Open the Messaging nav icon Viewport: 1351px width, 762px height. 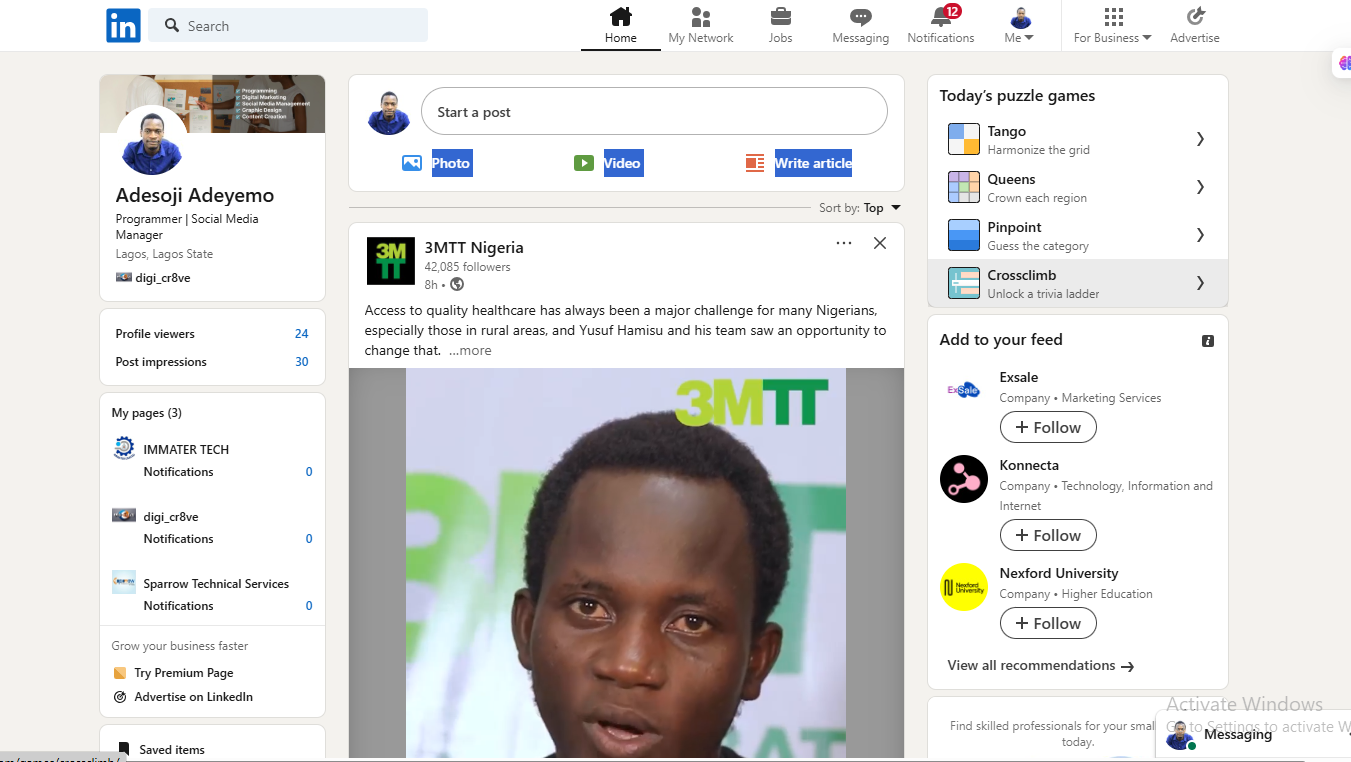(860, 18)
